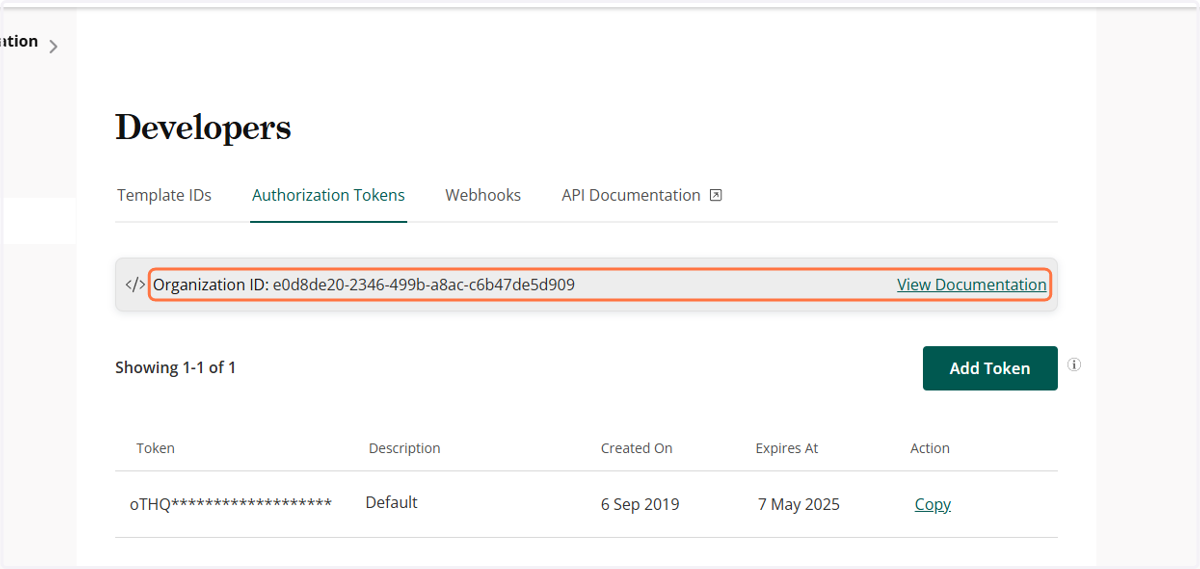
Task: Click the Add Token button
Action: coord(990,368)
